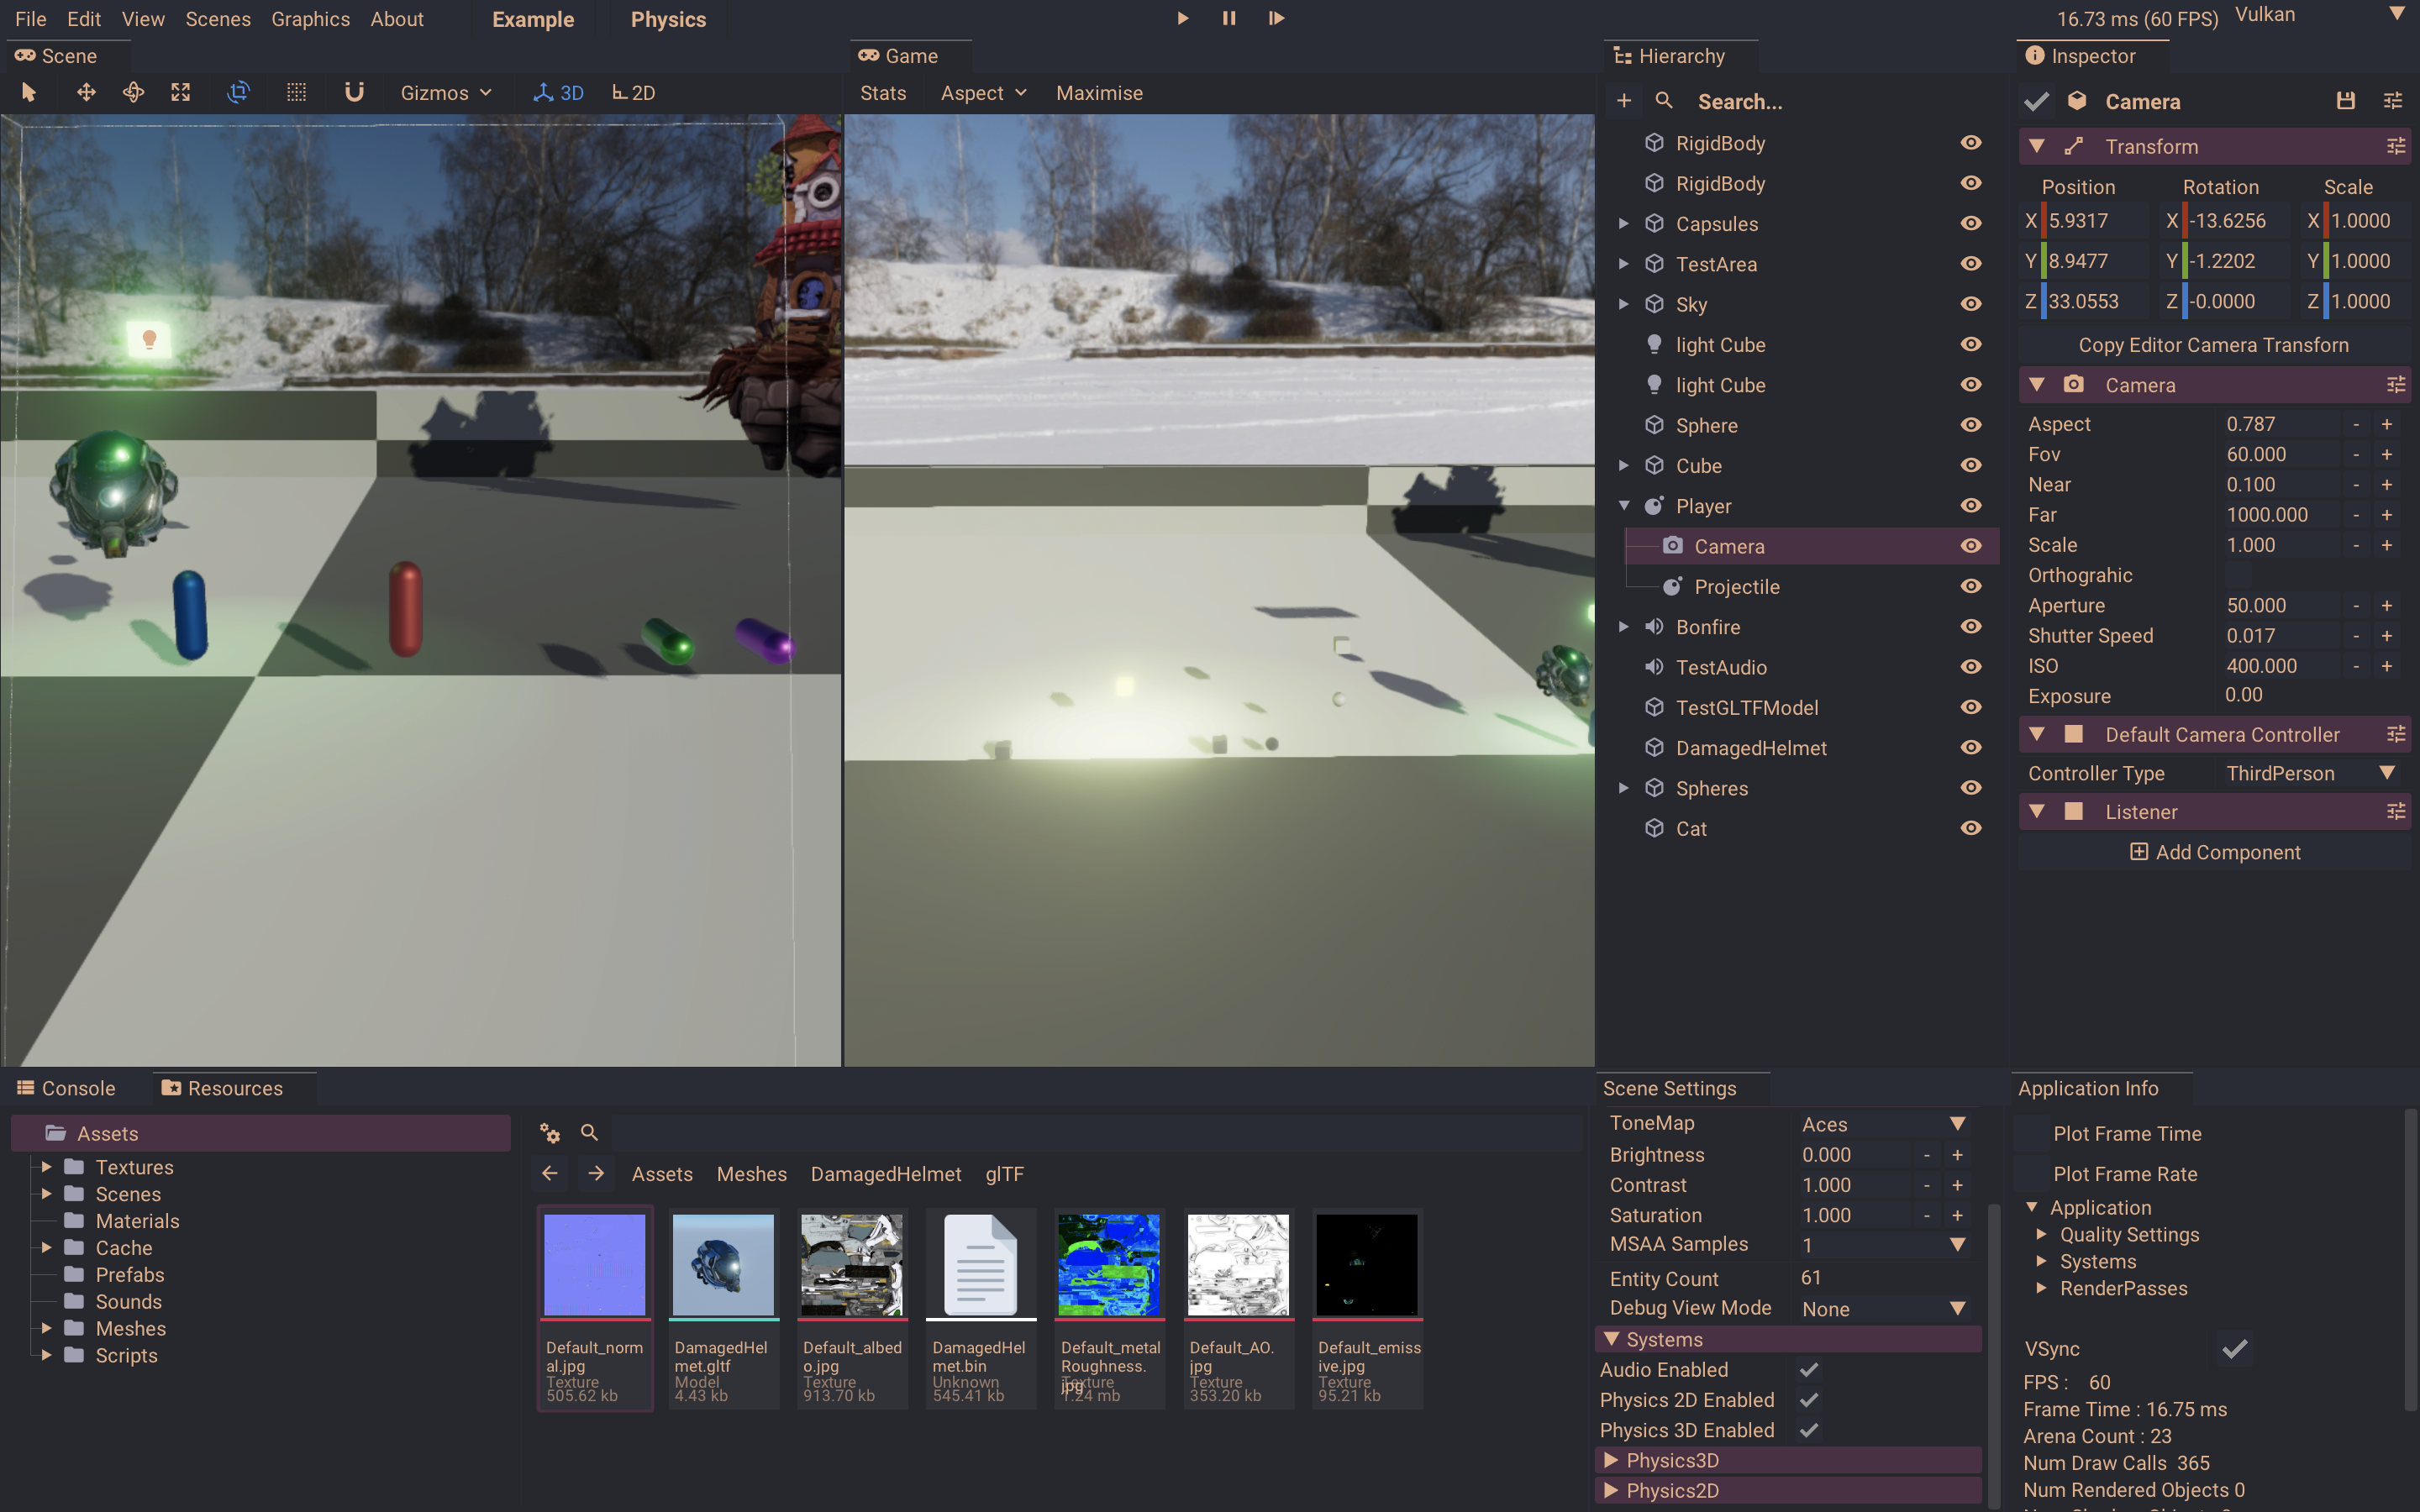Select the universal transform tool
This screenshot has height=1512, width=2420.
[x=238, y=93]
